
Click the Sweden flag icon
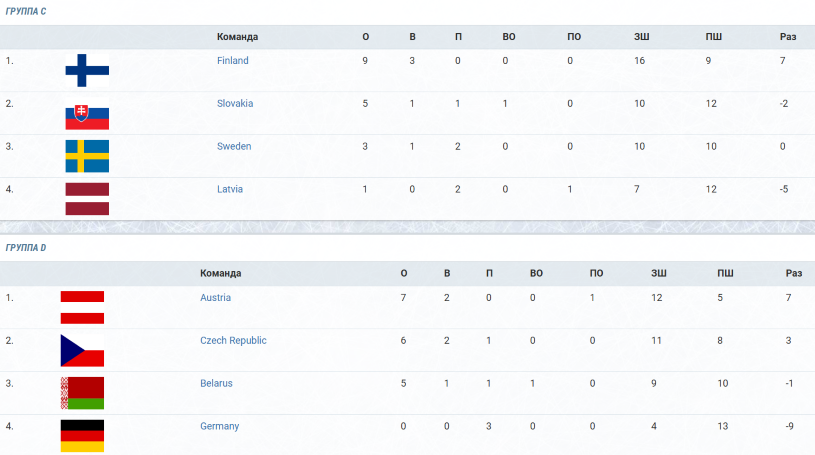pos(87,156)
